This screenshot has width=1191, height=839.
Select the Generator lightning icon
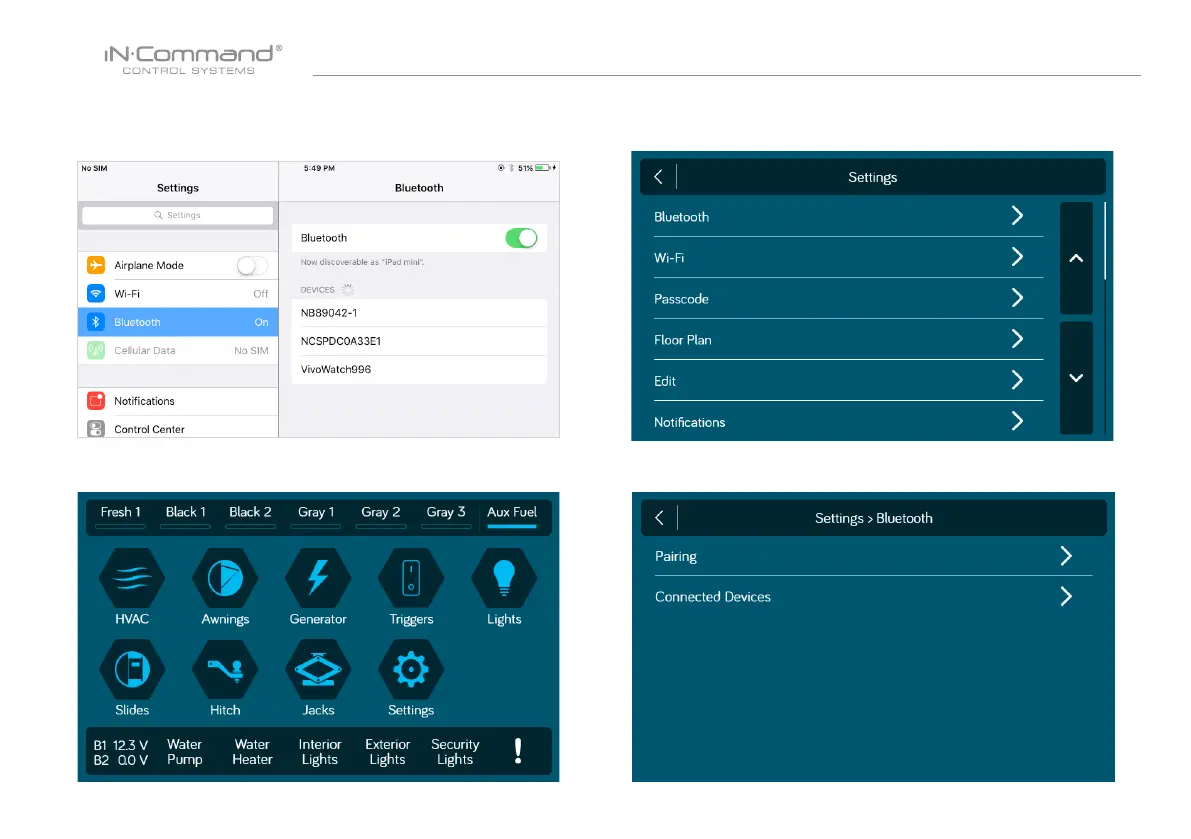click(x=318, y=579)
